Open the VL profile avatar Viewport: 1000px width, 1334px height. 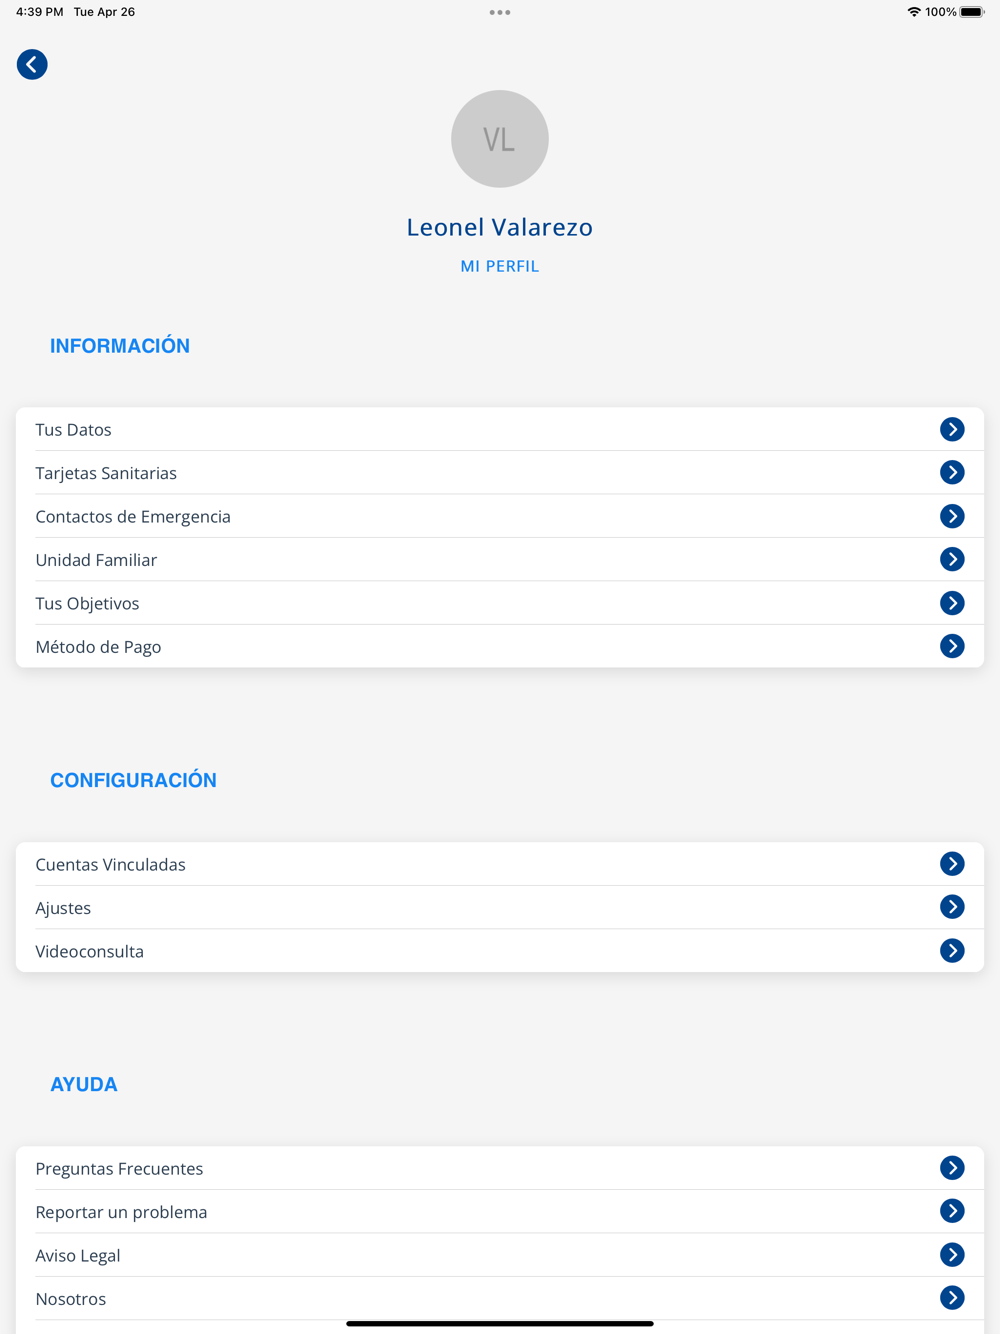[500, 139]
